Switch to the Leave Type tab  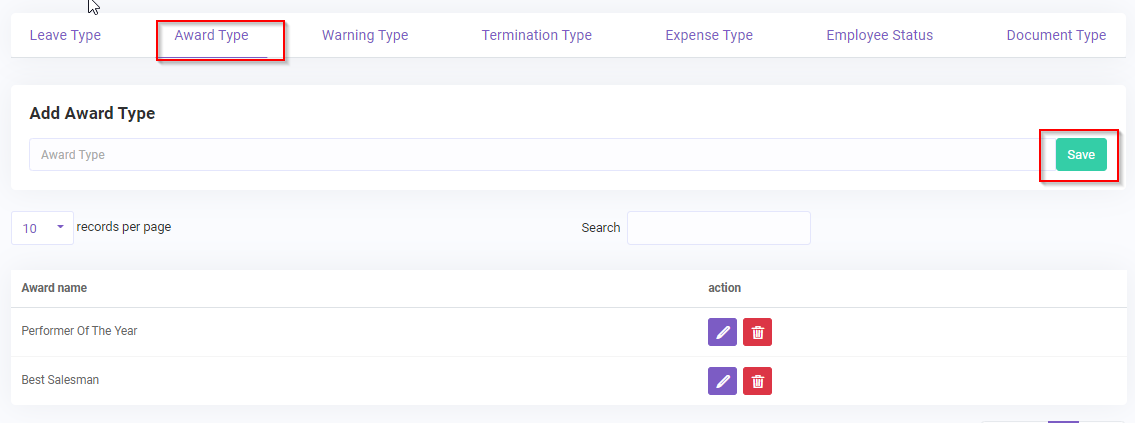[65, 36]
